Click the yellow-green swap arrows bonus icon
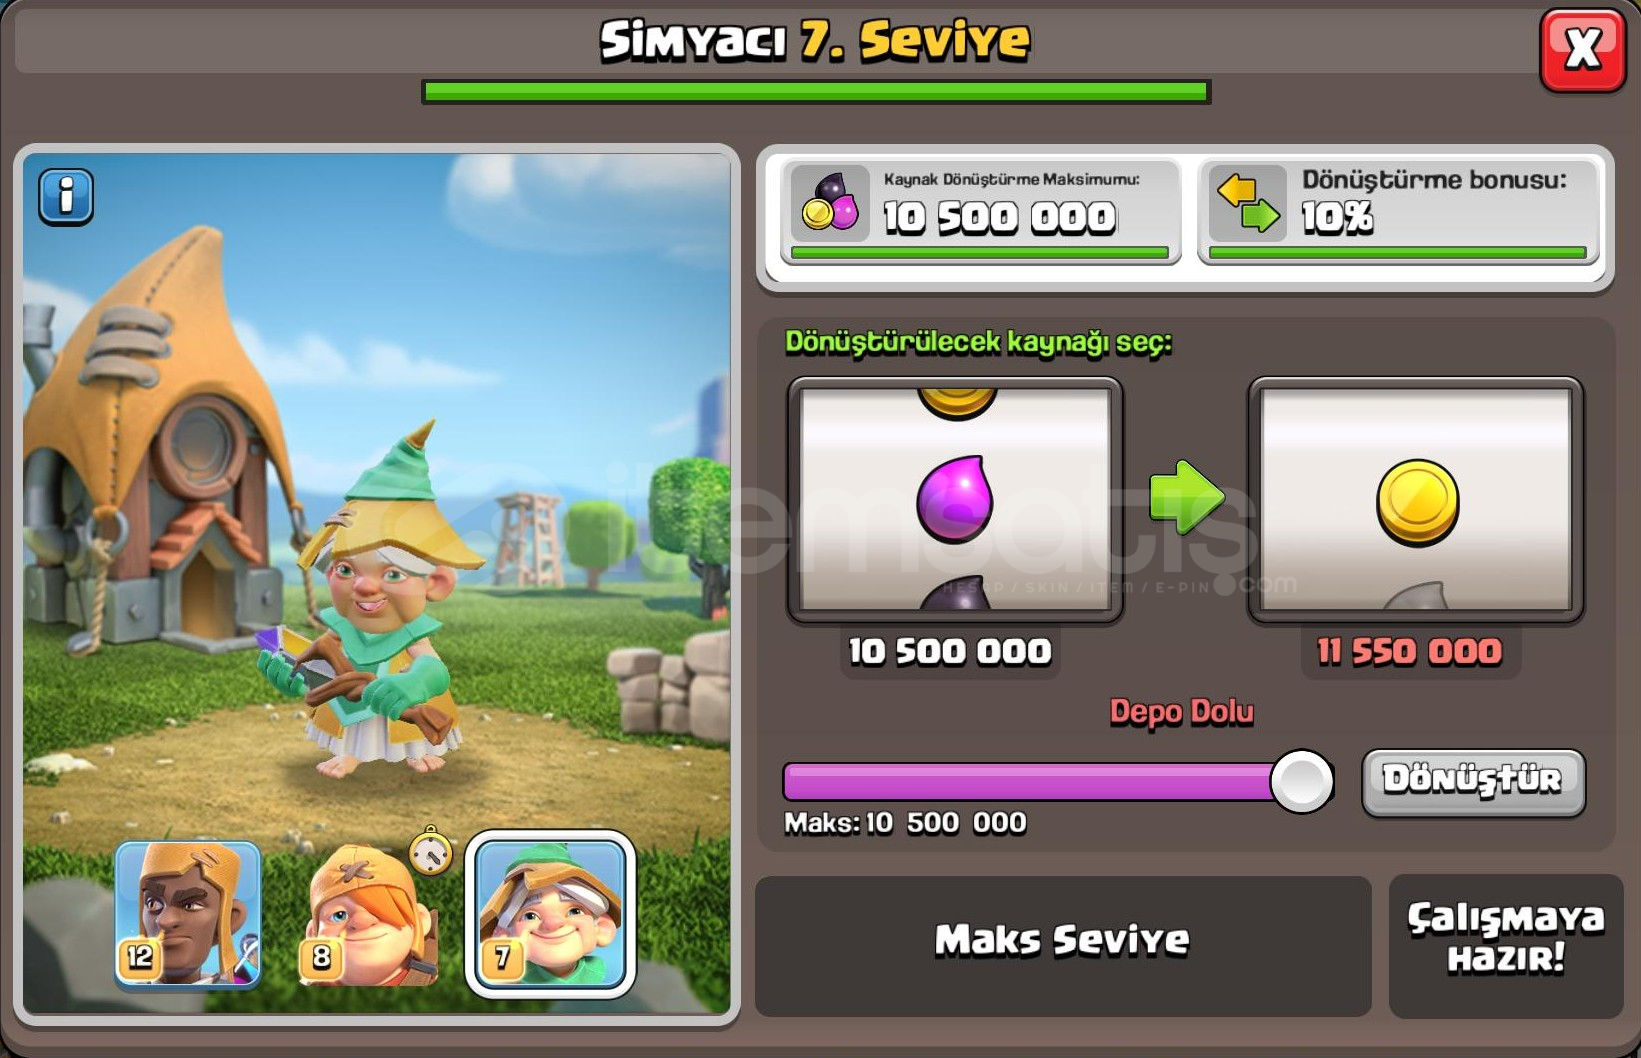Viewport: 1641px width, 1058px height. pos(1247,203)
